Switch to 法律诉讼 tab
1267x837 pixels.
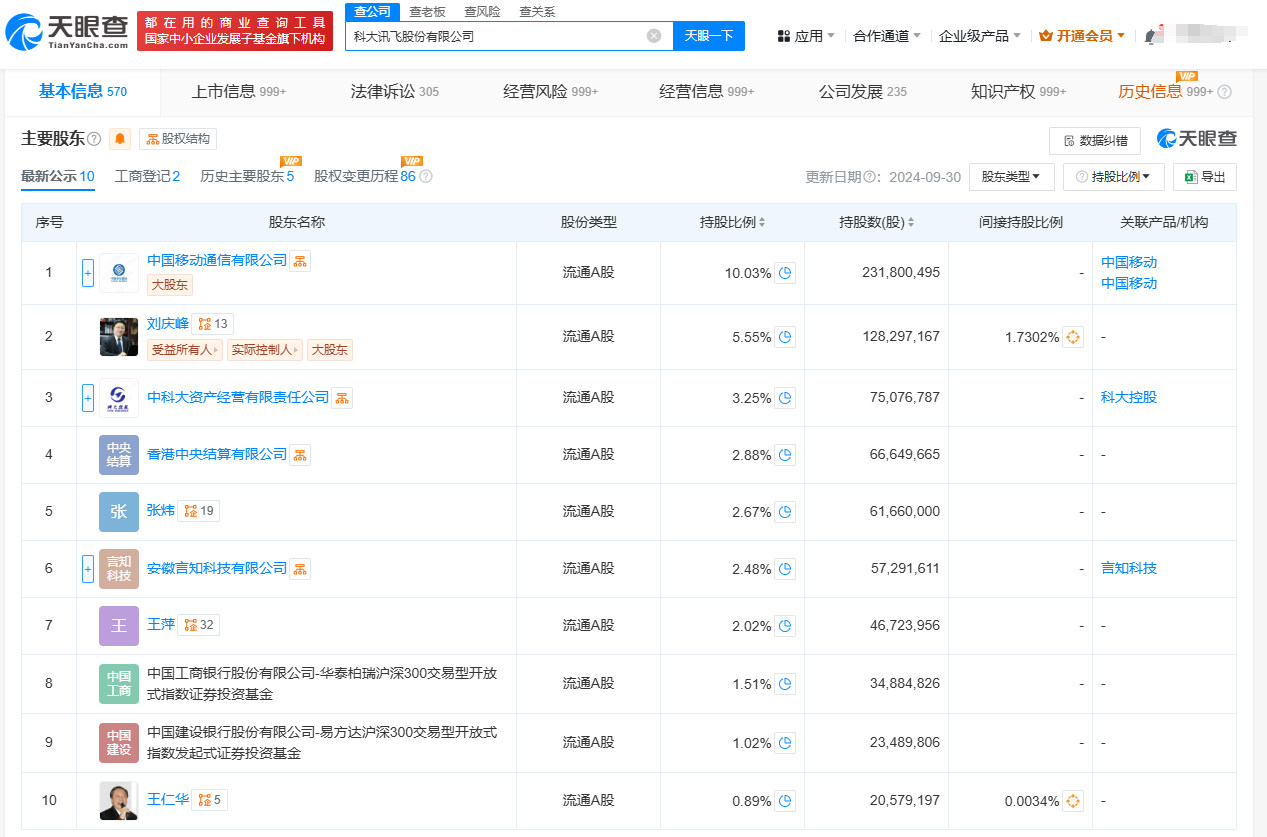click(x=394, y=92)
